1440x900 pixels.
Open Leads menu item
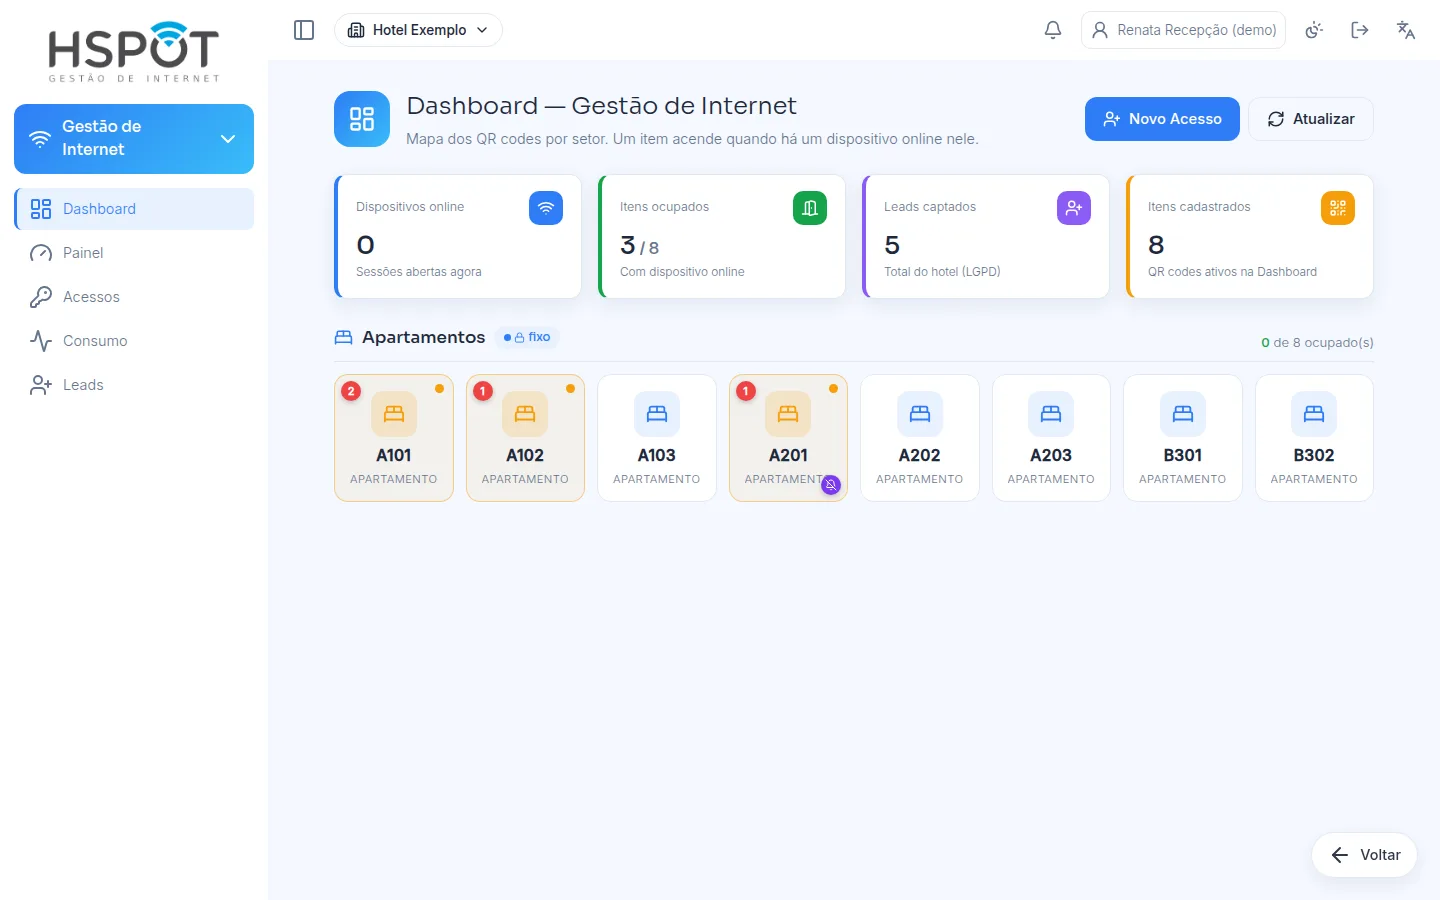click(x=134, y=385)
